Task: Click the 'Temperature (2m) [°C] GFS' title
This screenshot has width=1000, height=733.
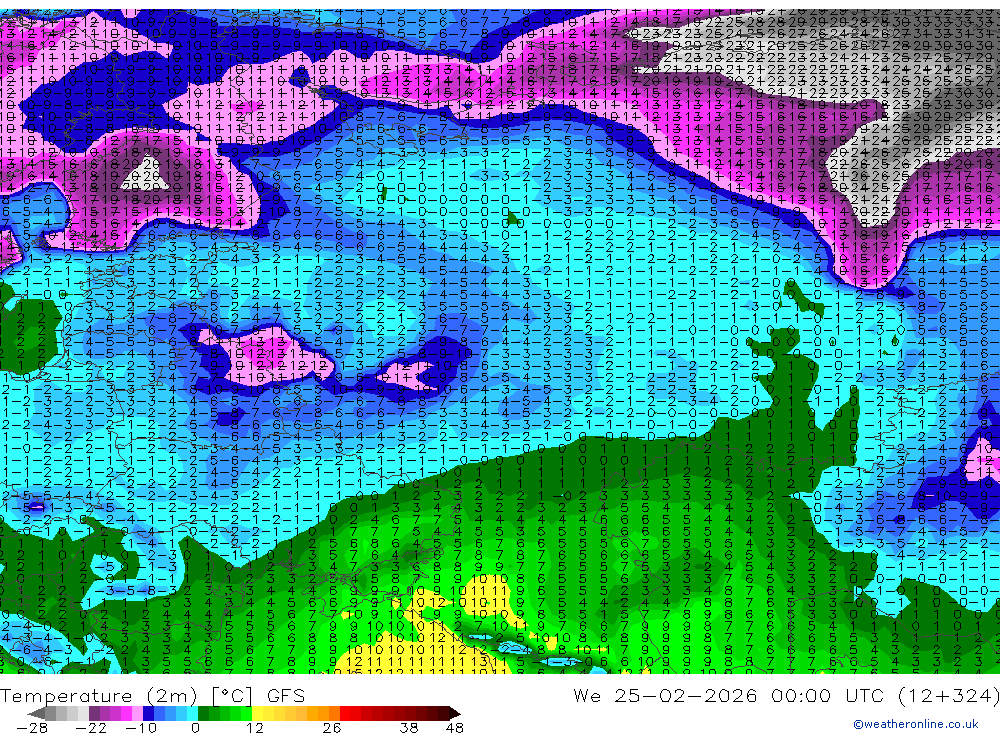Action: click(x=152, y=695)
